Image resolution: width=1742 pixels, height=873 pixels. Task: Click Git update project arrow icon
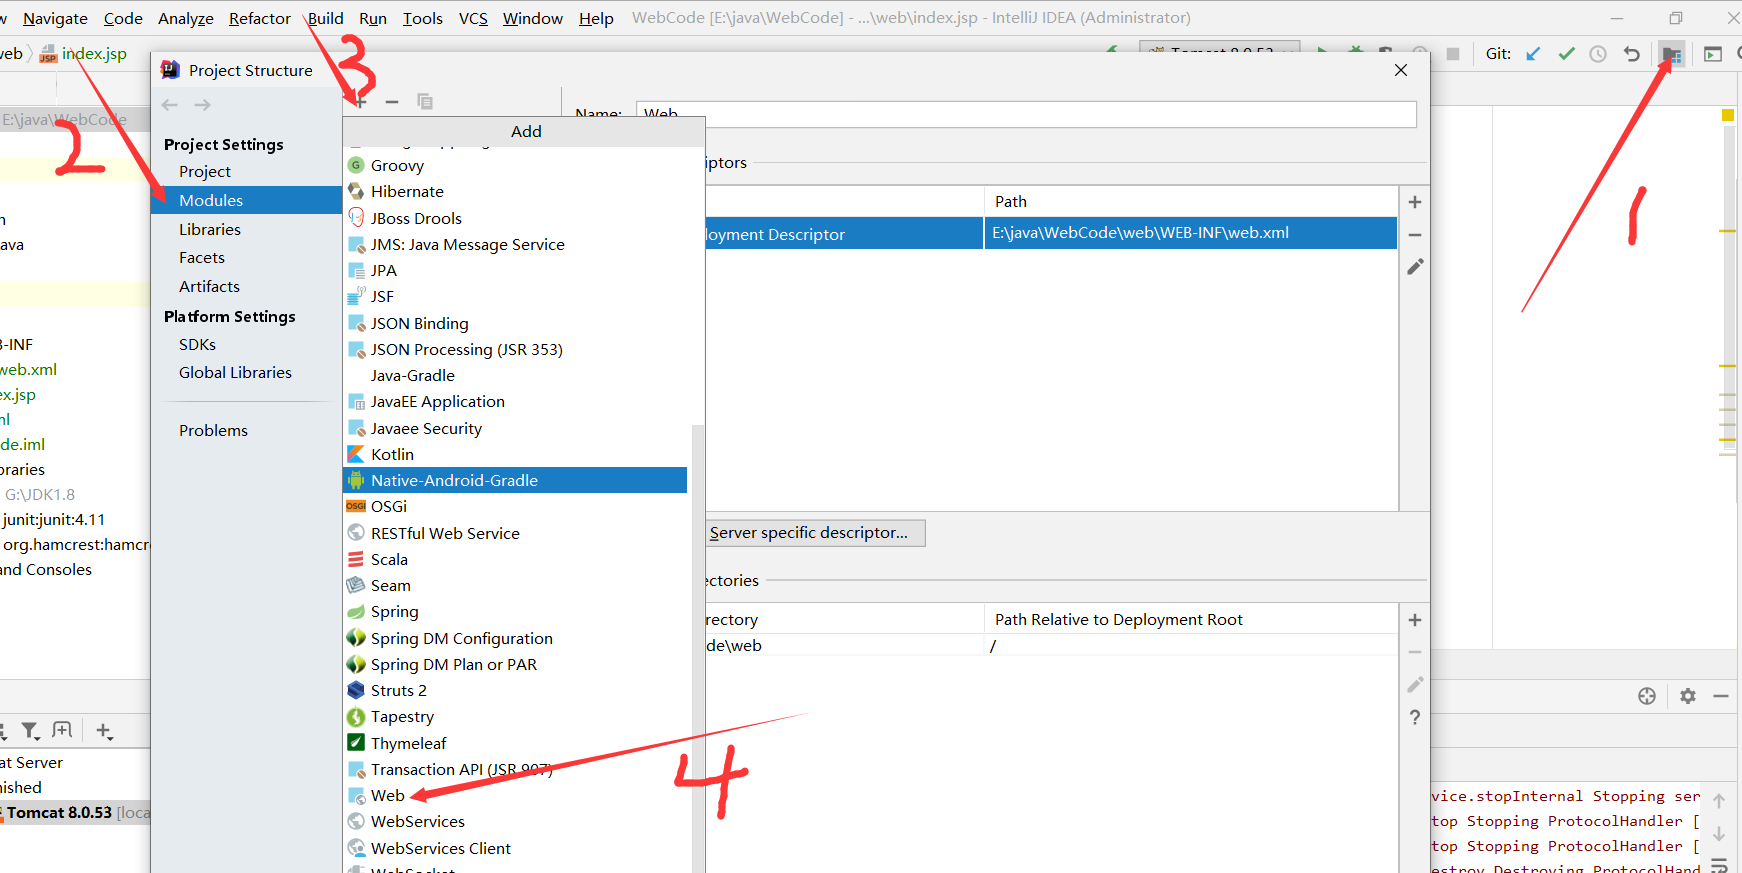(1533, 54)
